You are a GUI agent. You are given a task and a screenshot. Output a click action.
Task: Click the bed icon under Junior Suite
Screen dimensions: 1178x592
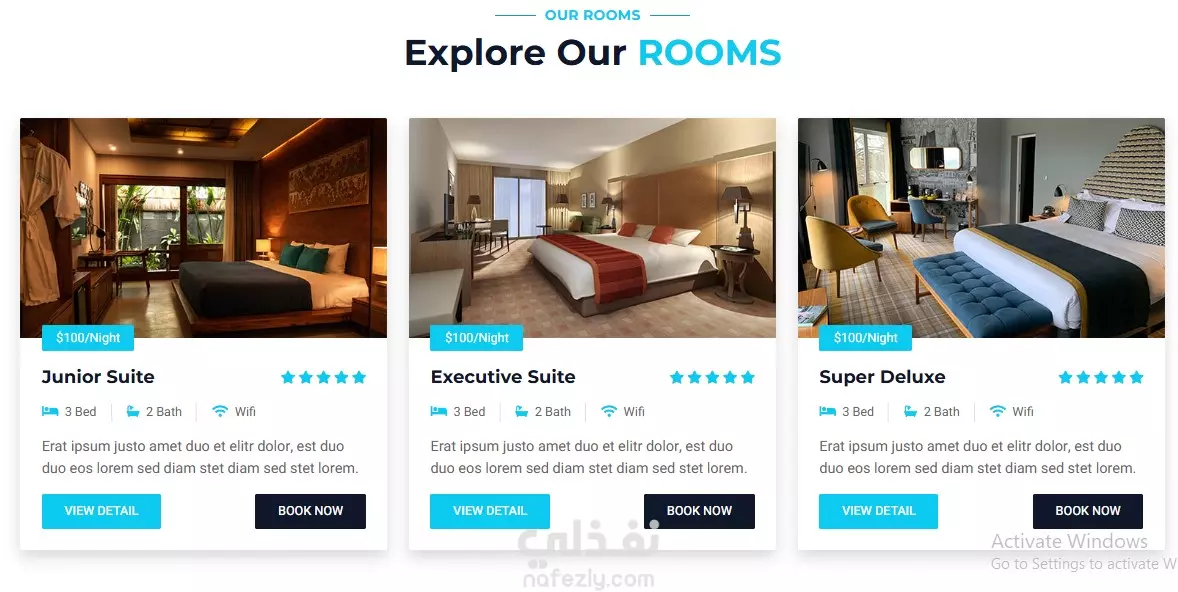pos(50,412)
